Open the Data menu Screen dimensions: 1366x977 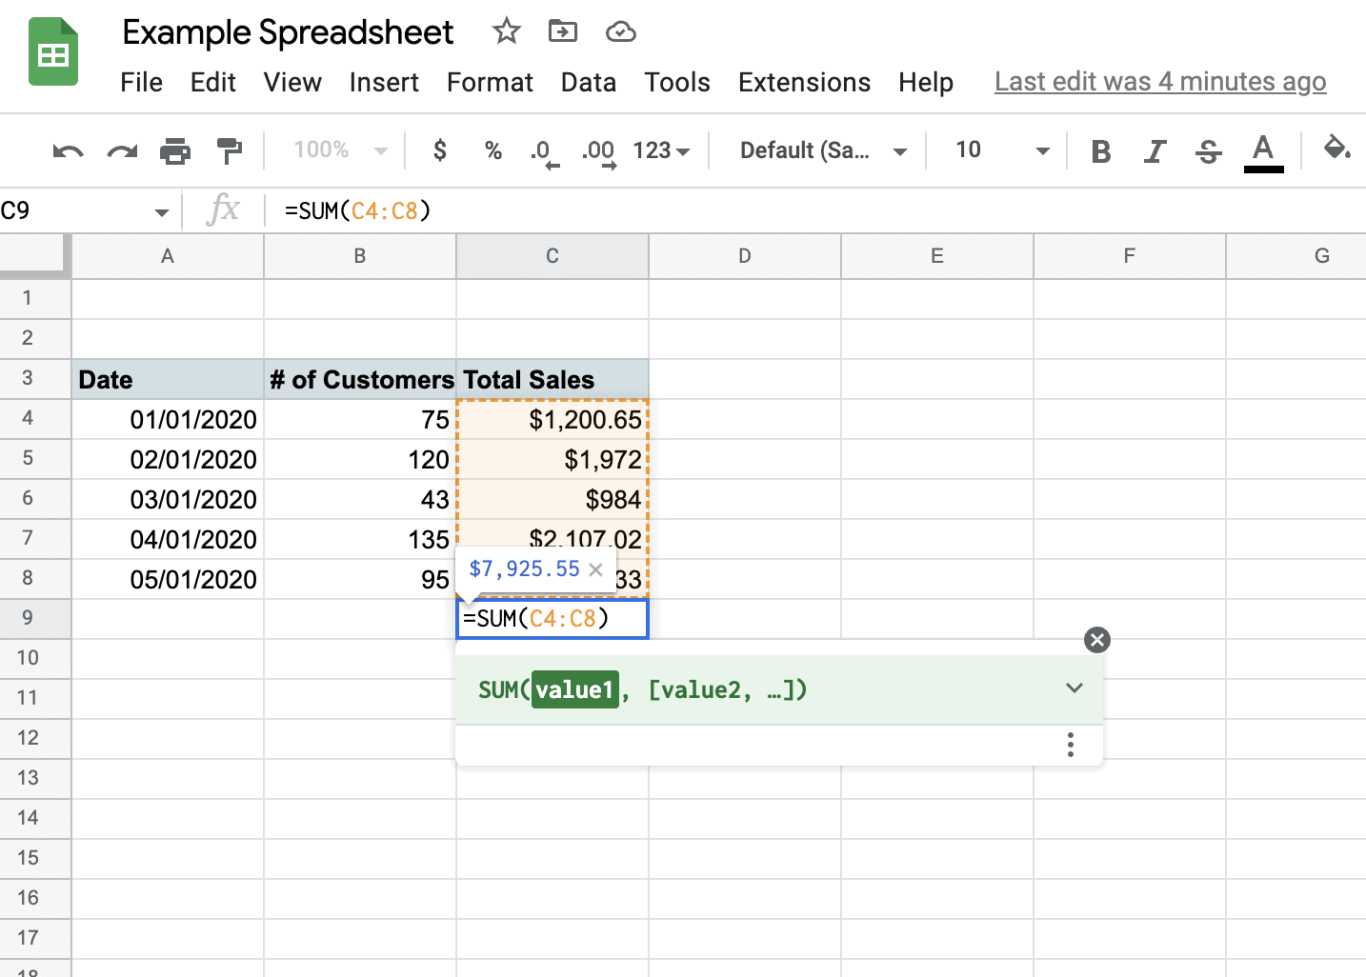pos(588,82)
